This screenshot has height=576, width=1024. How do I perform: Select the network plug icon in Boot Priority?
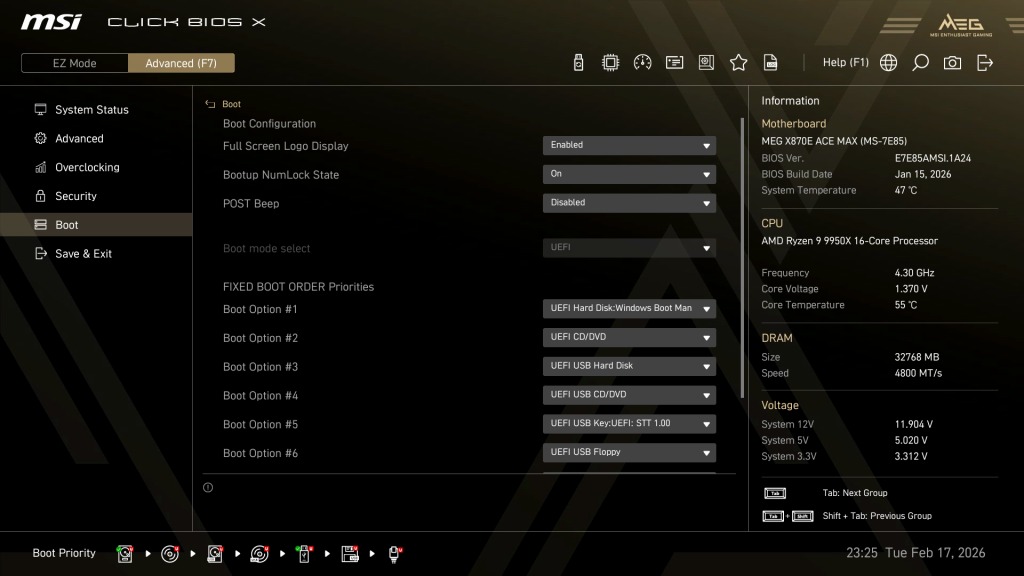coord(394,554)
